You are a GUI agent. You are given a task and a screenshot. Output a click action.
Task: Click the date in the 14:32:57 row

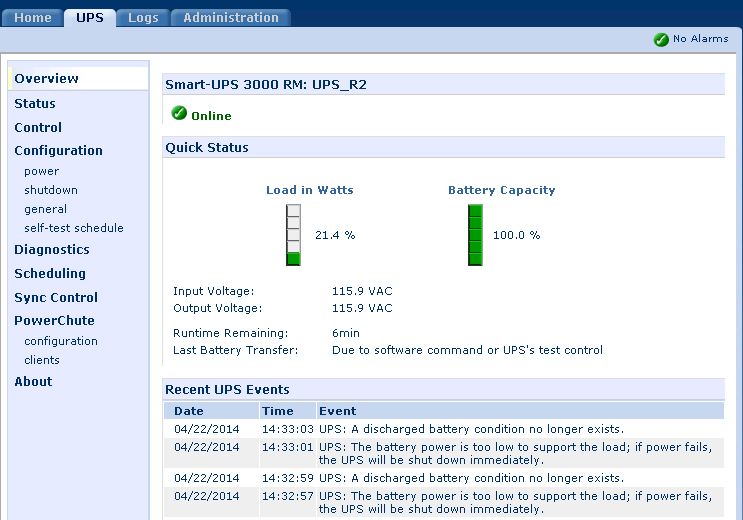point(207,496)
